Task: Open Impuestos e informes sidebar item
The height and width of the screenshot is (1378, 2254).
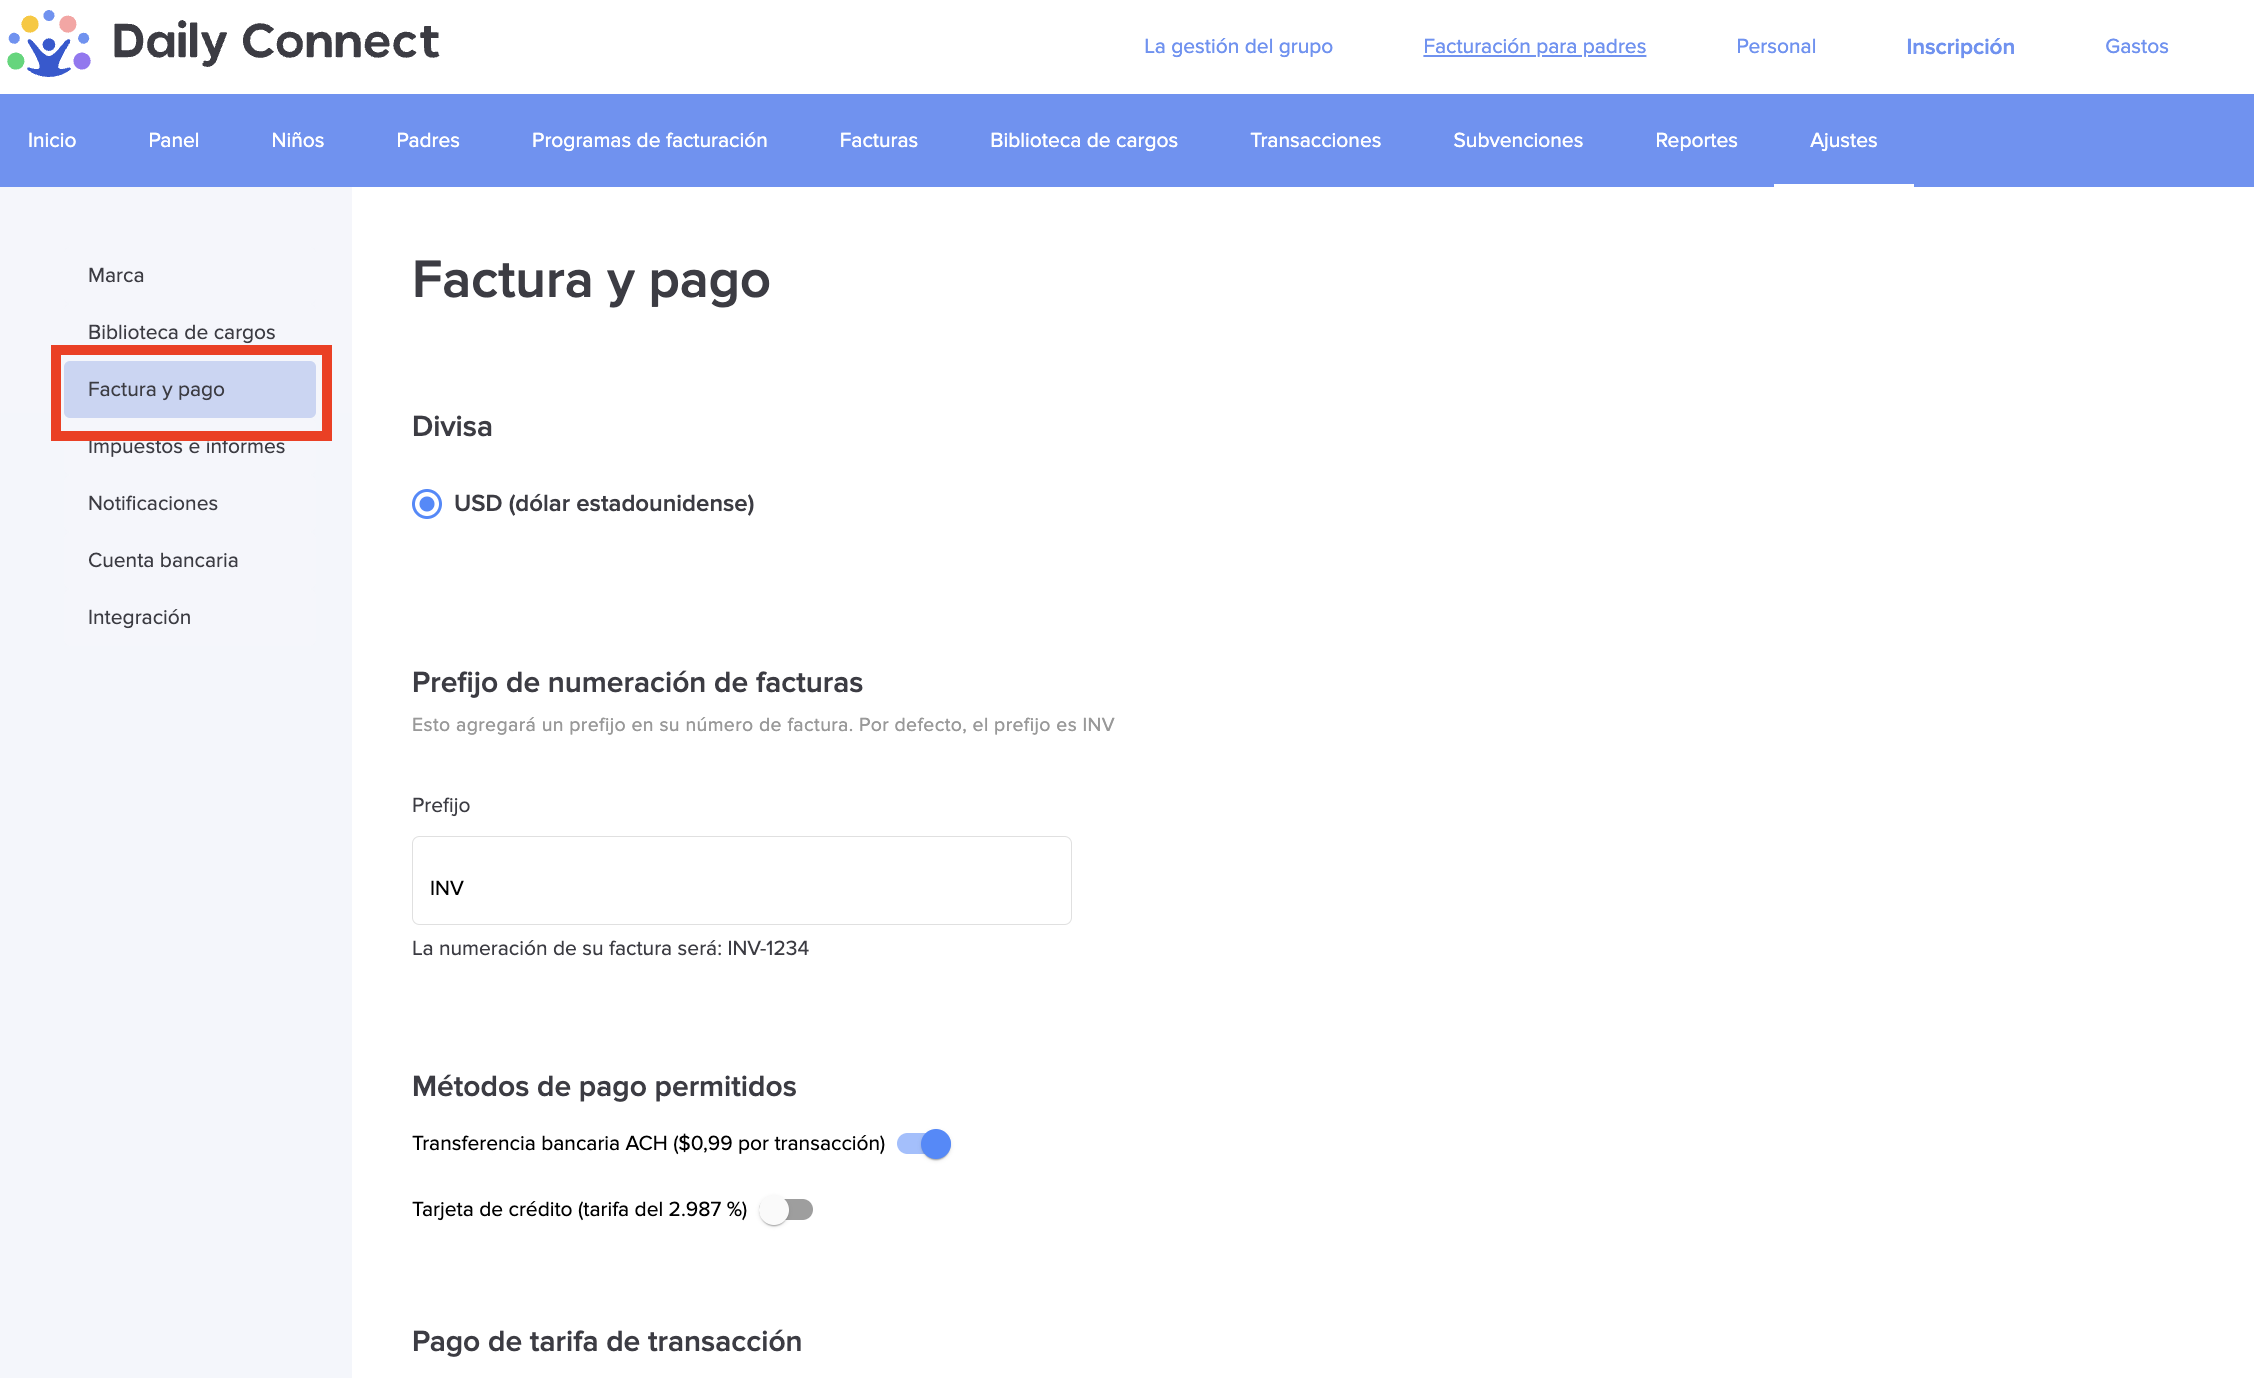Action: tap(186, 449)
